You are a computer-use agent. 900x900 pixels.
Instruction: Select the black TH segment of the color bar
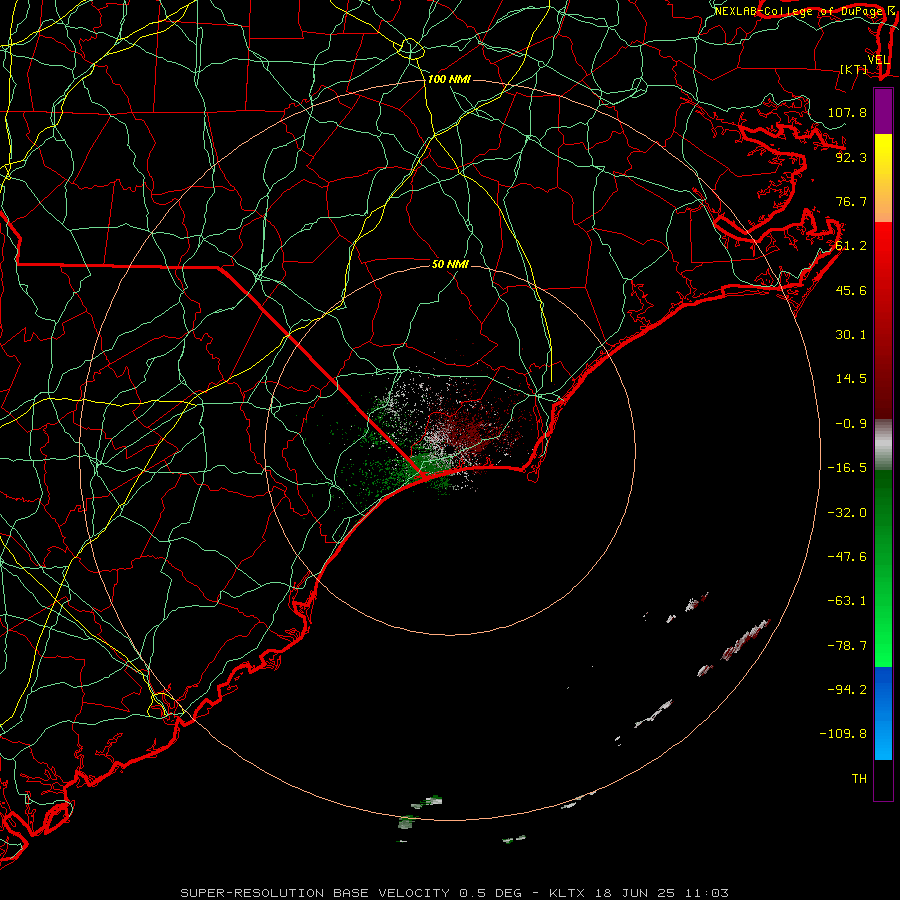pos(883,780)
